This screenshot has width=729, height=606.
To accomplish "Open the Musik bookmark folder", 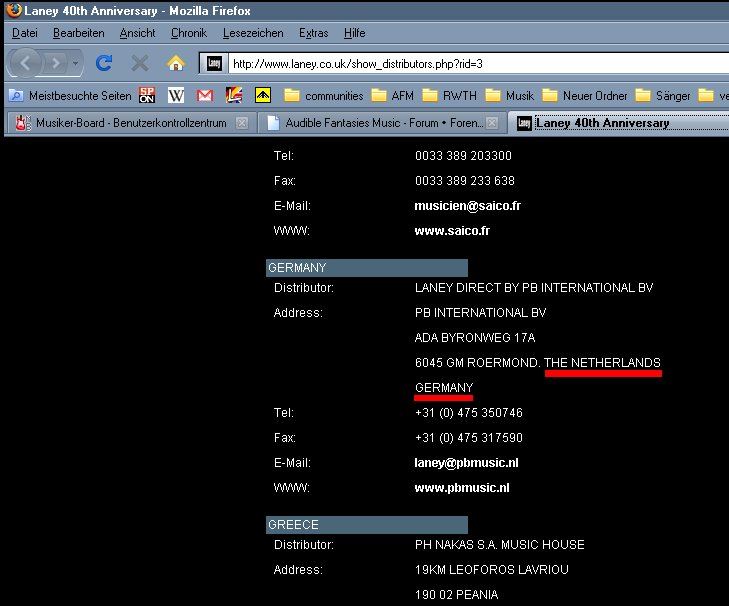I will pyautogui.click(x=510, y=96).
